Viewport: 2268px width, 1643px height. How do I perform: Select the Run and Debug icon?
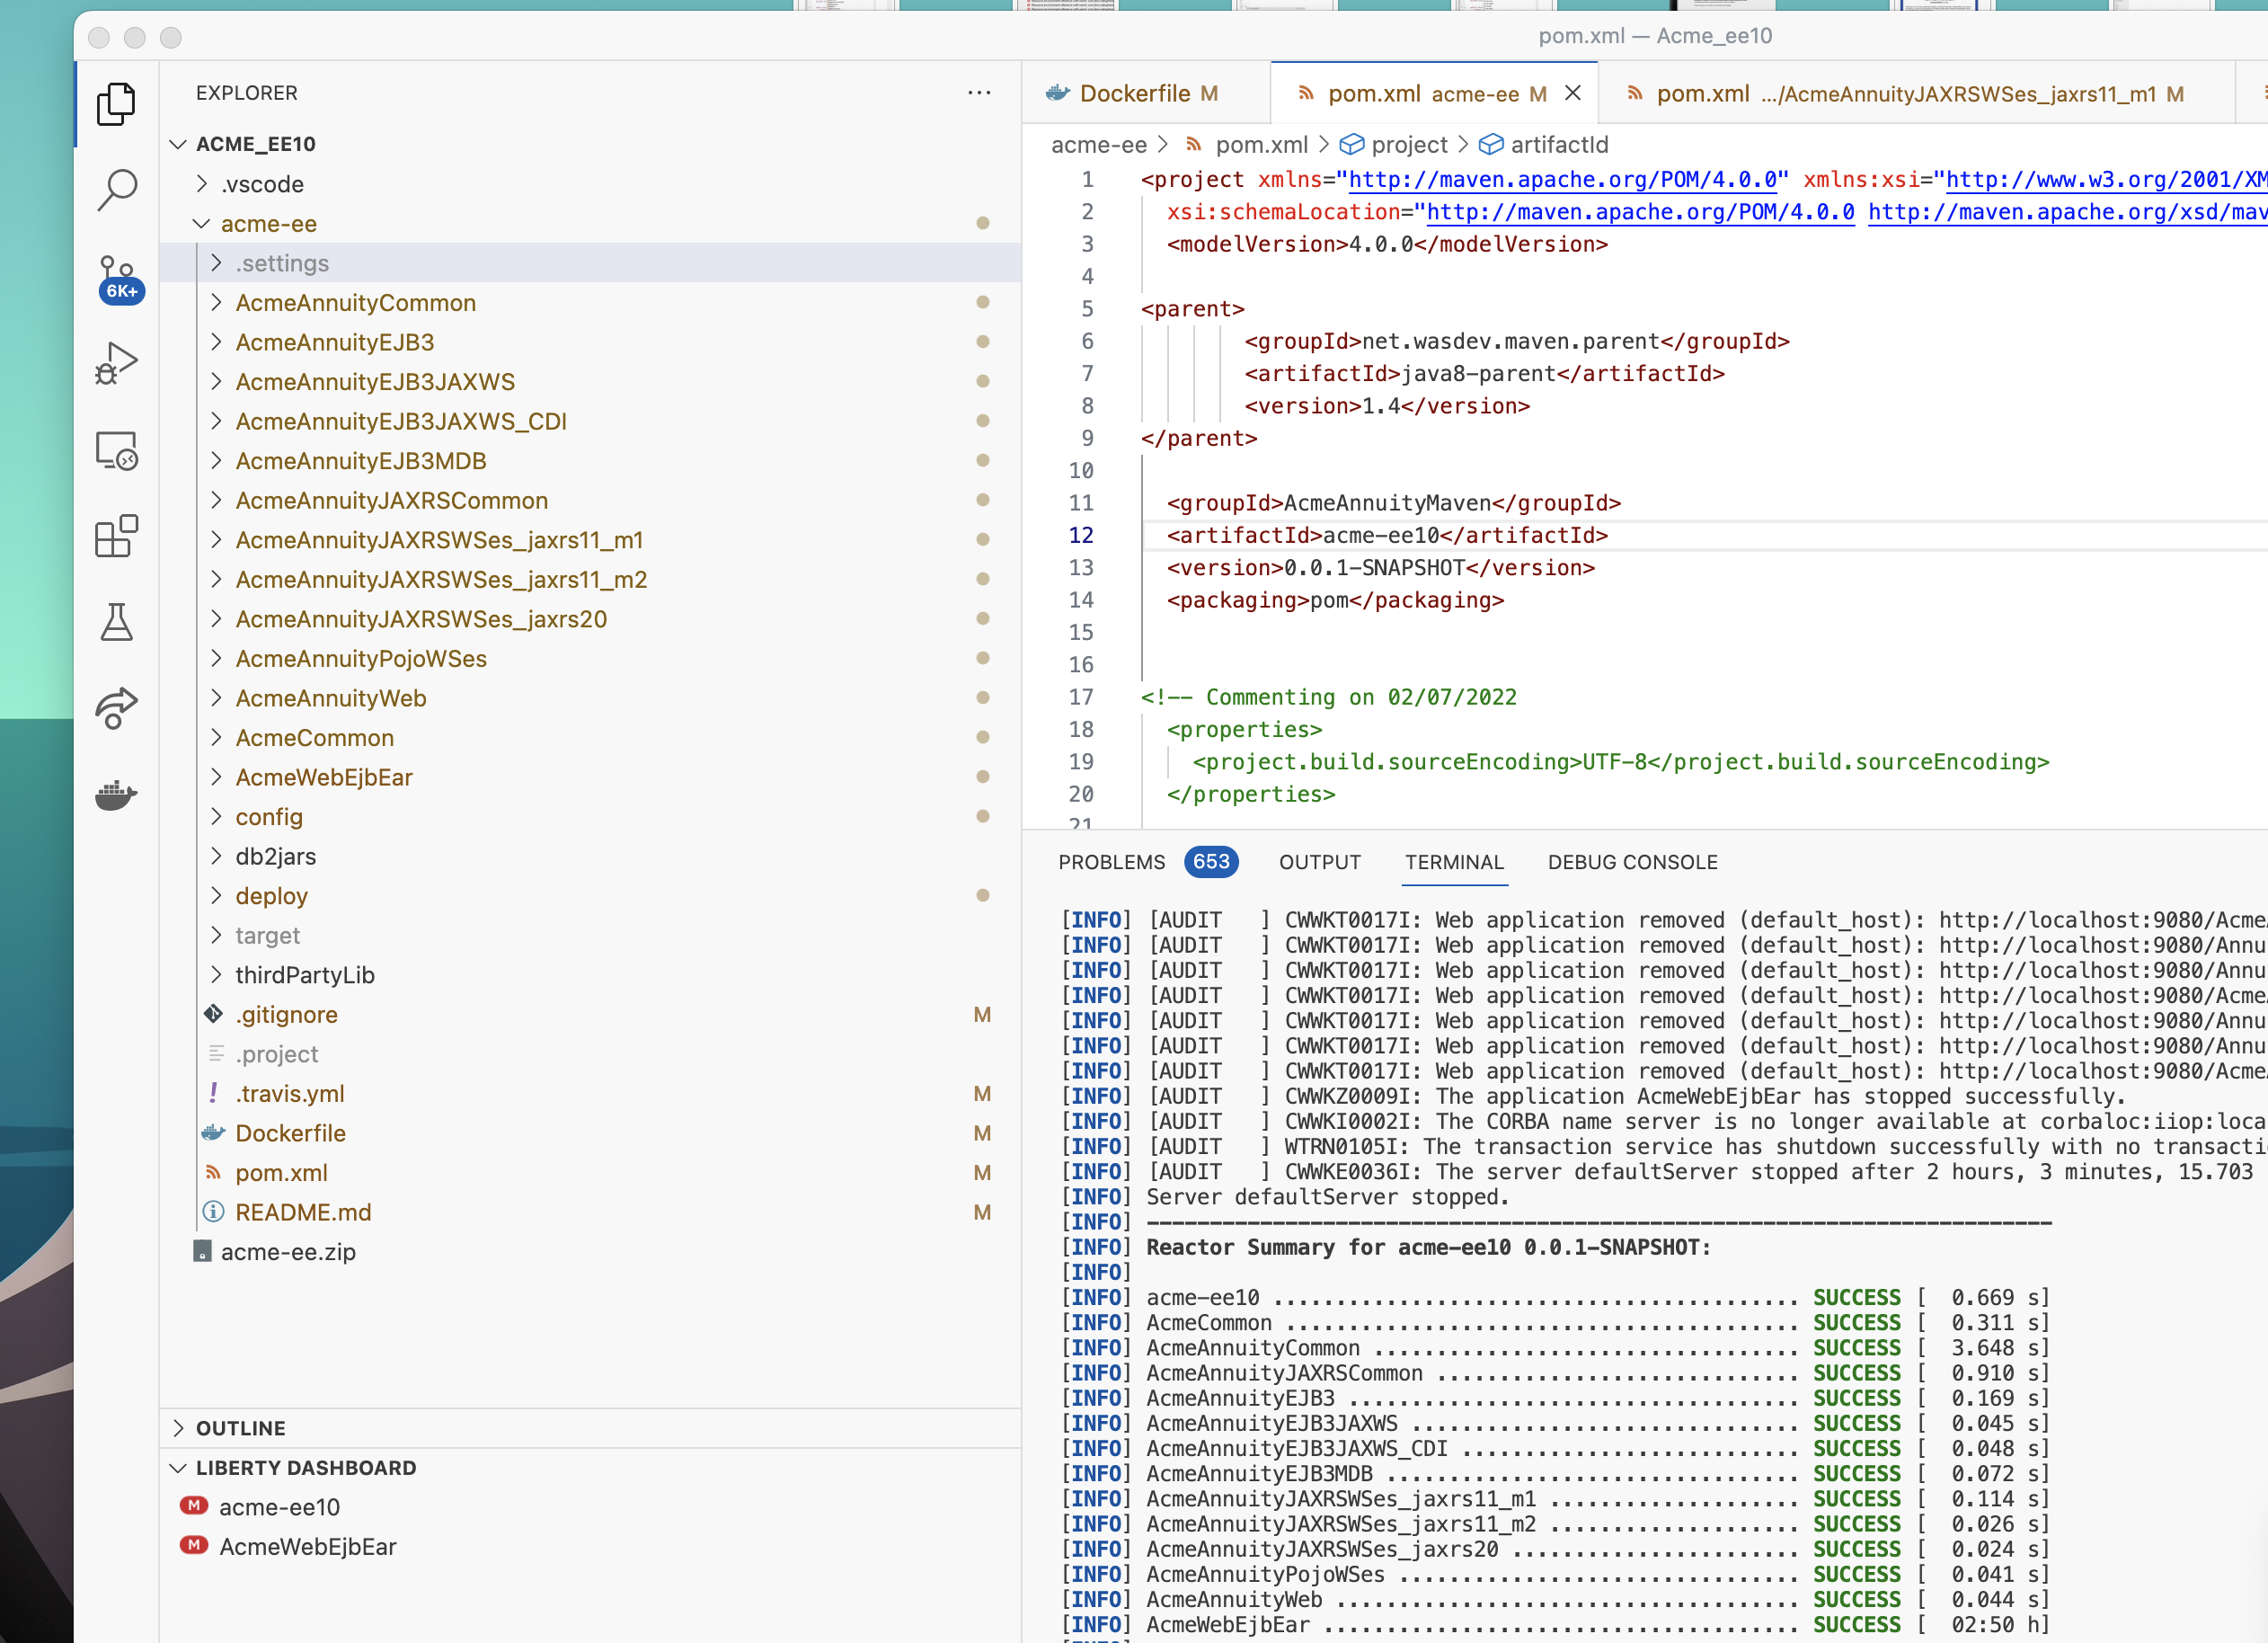(x=117, y=362)
